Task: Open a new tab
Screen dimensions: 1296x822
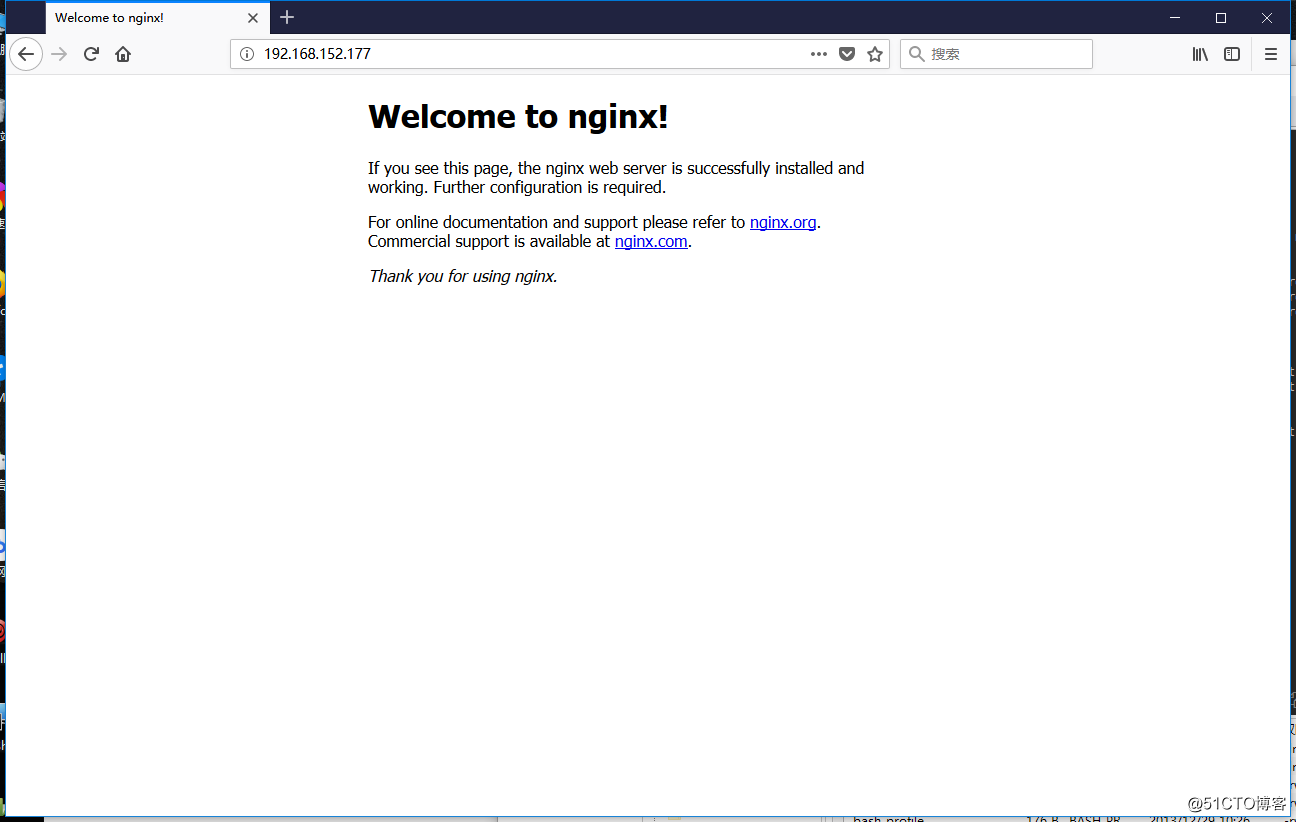Action: (287, 18)
